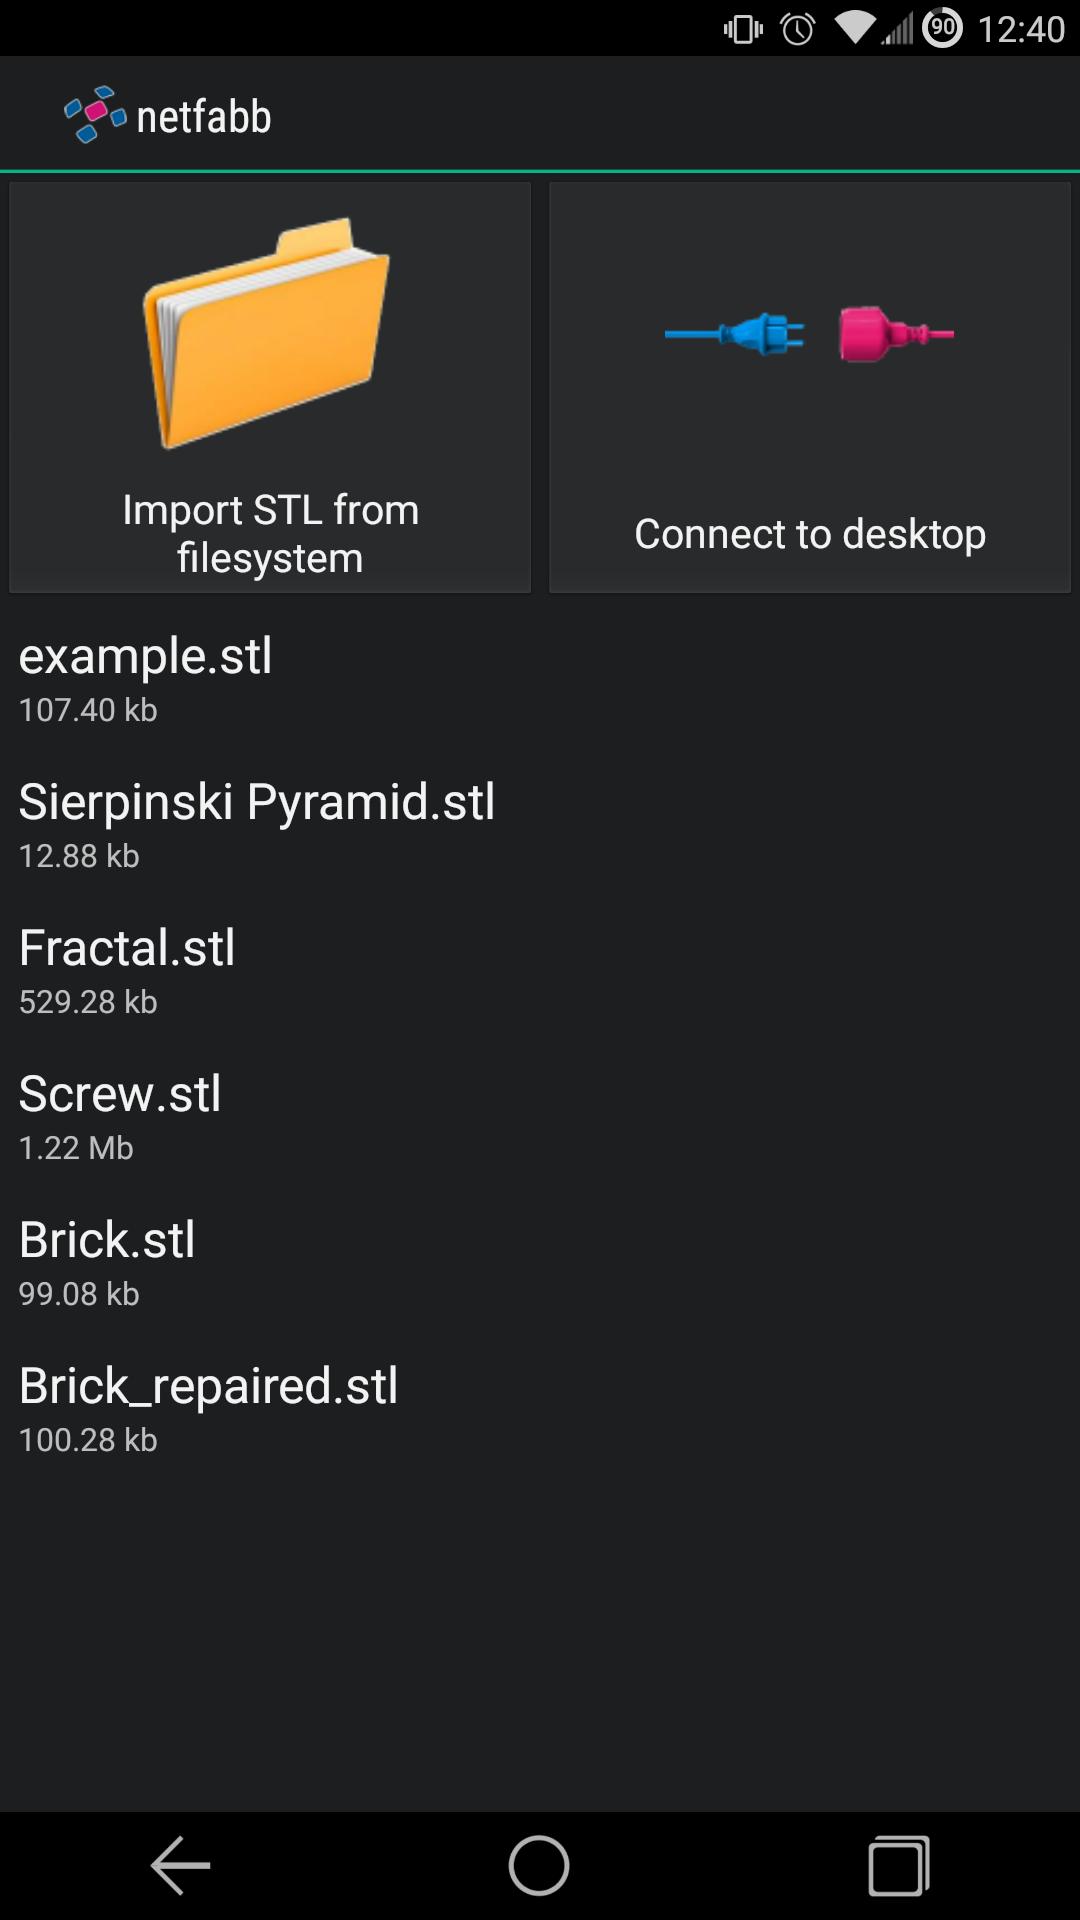Tap the 12:40 clock in status bar
Screen dimensions: 1080x1920
[1021, 29]
